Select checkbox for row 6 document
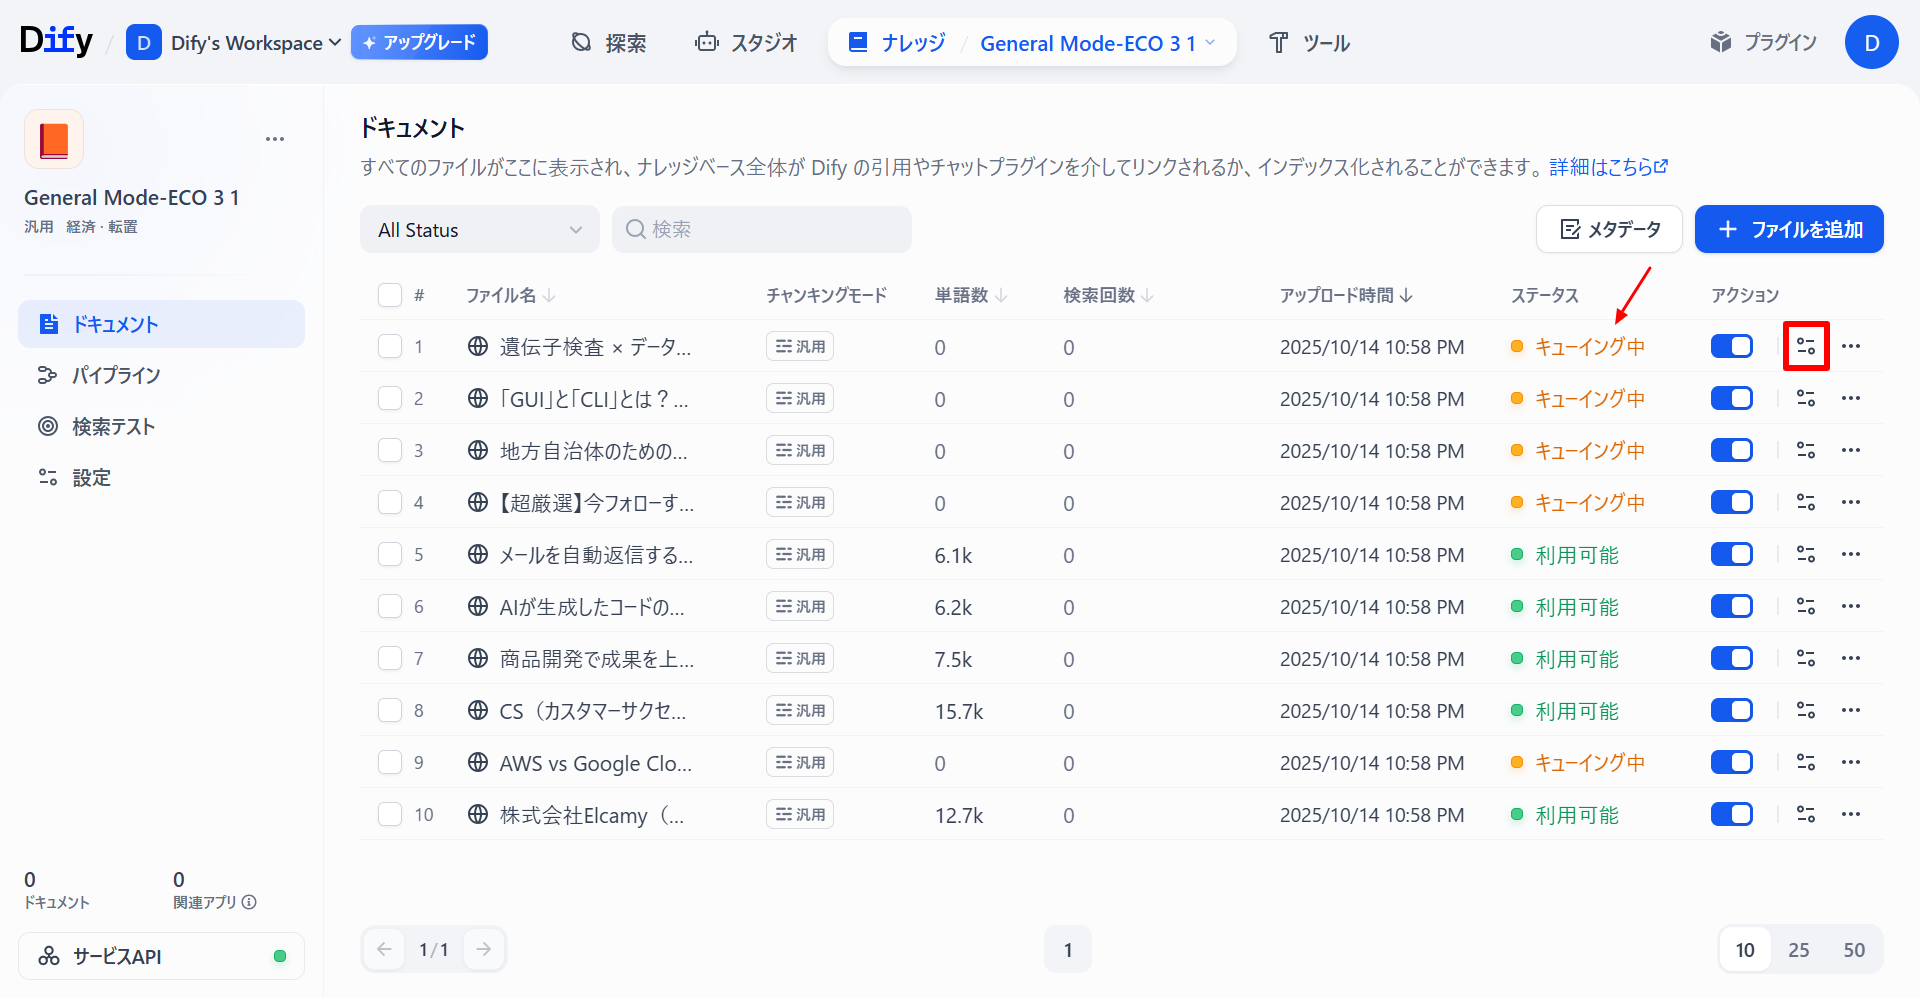This screenshot has width=1920, height=998. 390,606
